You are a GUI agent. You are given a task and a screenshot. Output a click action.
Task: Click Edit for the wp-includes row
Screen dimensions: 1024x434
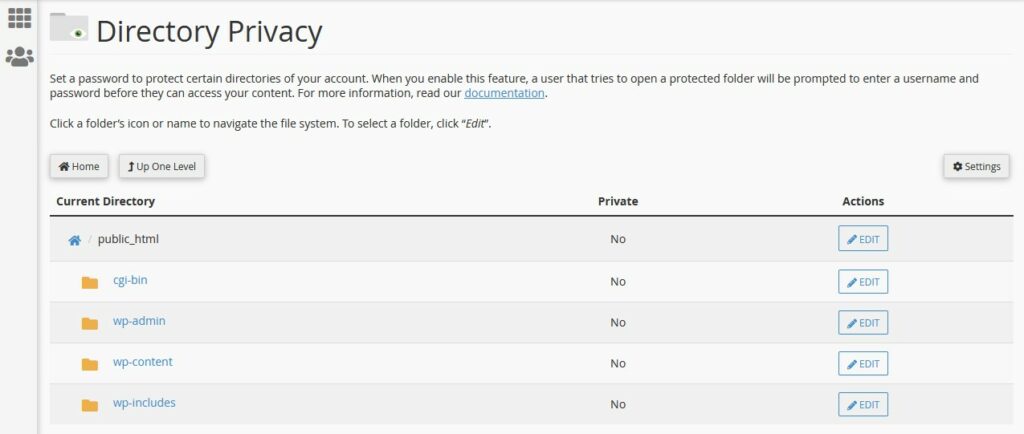tap(863, 405)
